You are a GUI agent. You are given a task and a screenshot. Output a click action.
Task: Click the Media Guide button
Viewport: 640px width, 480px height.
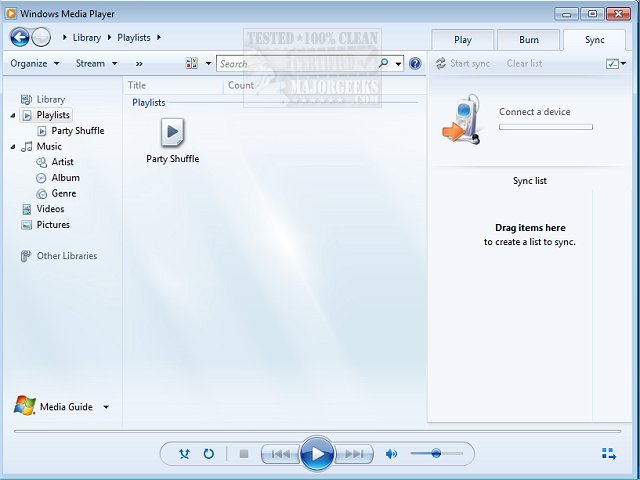[66, 407]
